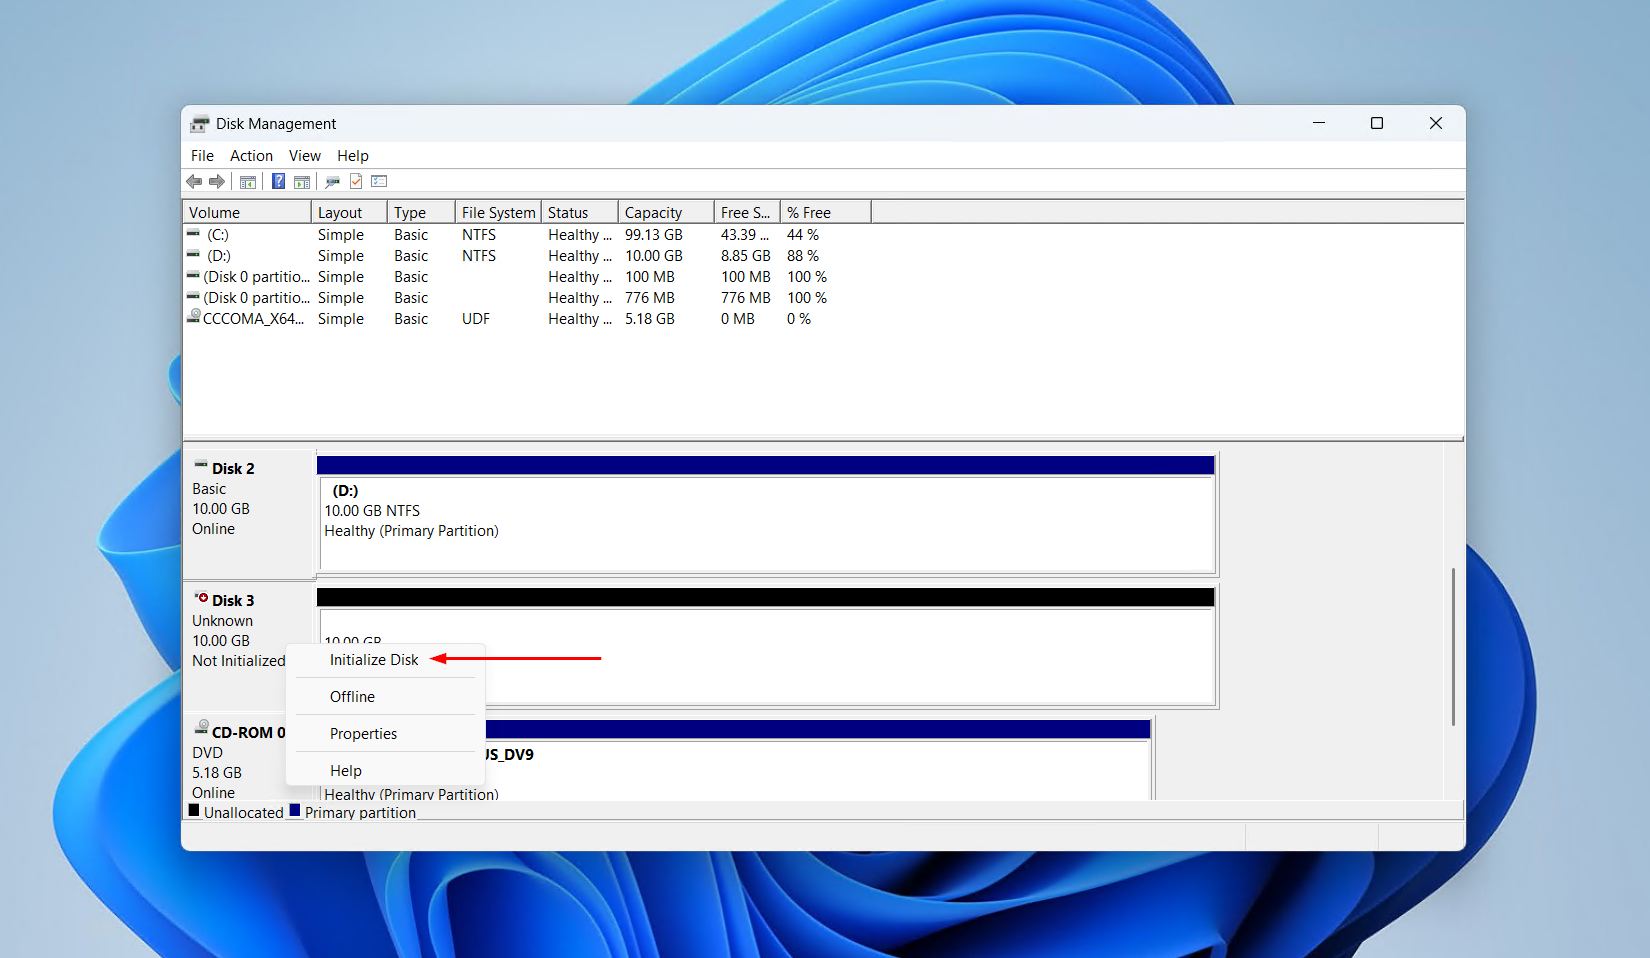Click the (D:) volume drive icon in list
This screenshot has width=1650, height=958.
point(193,255)
